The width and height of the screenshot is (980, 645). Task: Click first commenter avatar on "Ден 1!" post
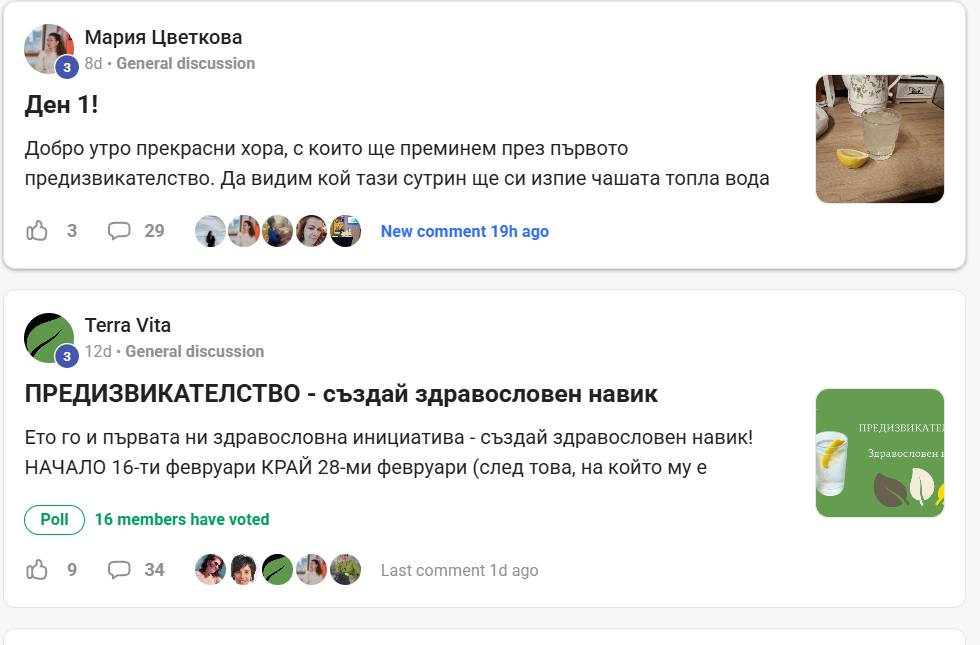click(210, 231)
